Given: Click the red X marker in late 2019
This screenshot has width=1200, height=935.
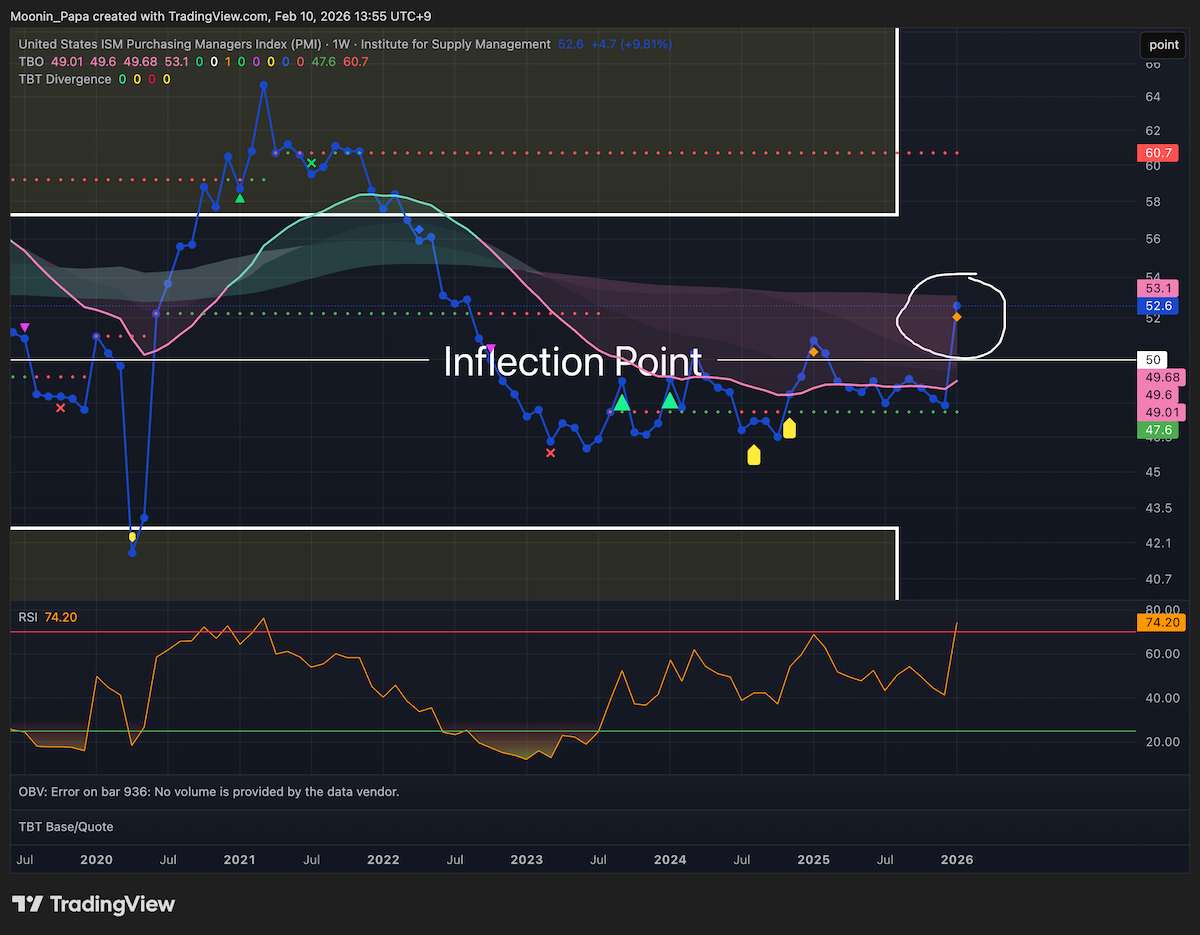Looking at the screenshot, I should pyautogui.click(x=60, y=407).
